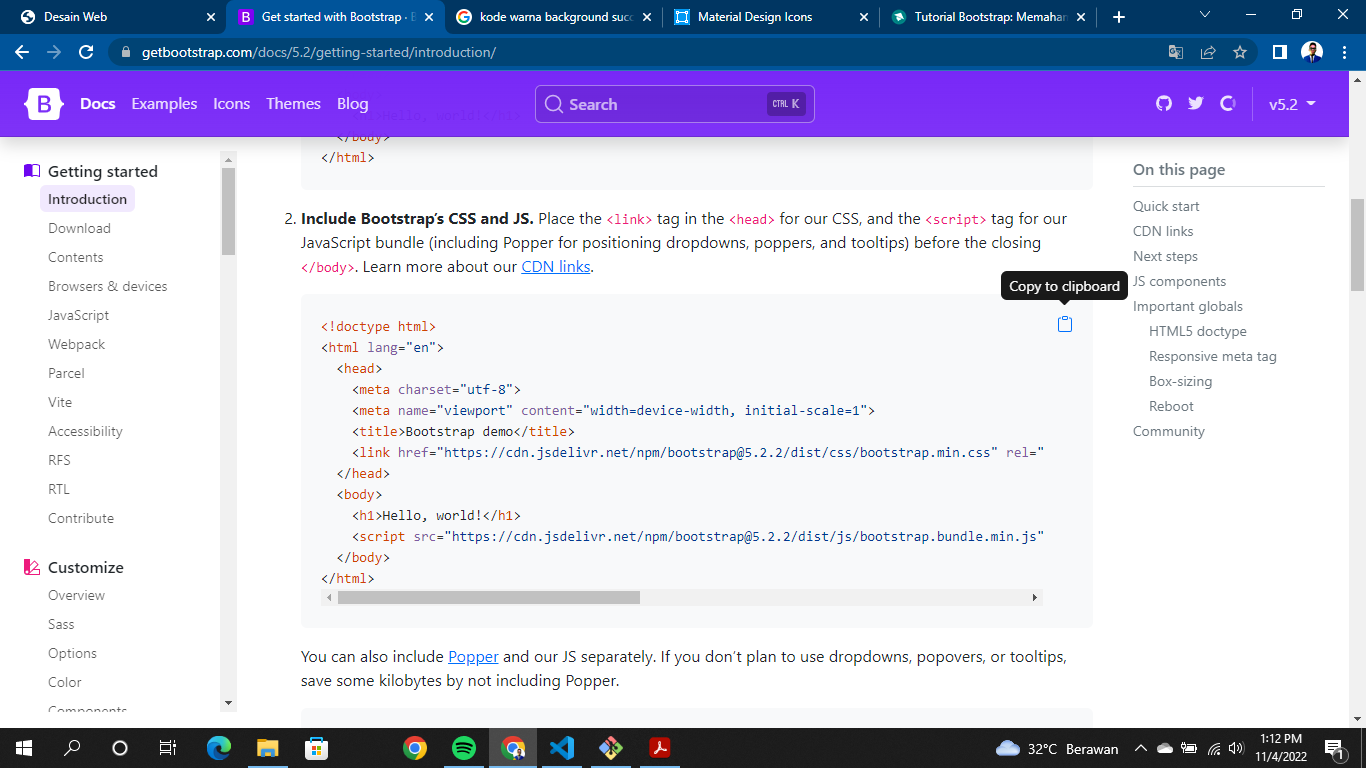The width and height of the screenshot is (1366, 768).
Task: Click Chrome back arrow
Action: pyautogui.click(x=22, y=52)
